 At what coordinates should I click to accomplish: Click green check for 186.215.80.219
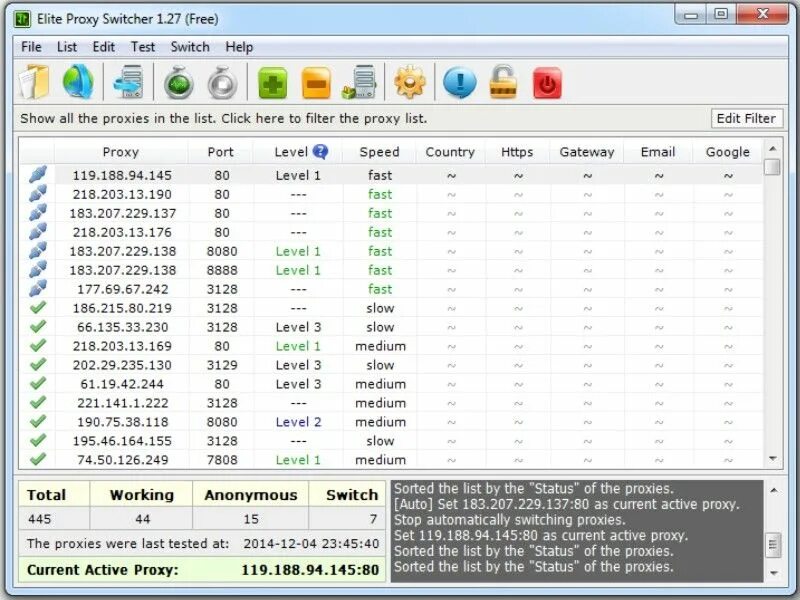coord(38,308)
